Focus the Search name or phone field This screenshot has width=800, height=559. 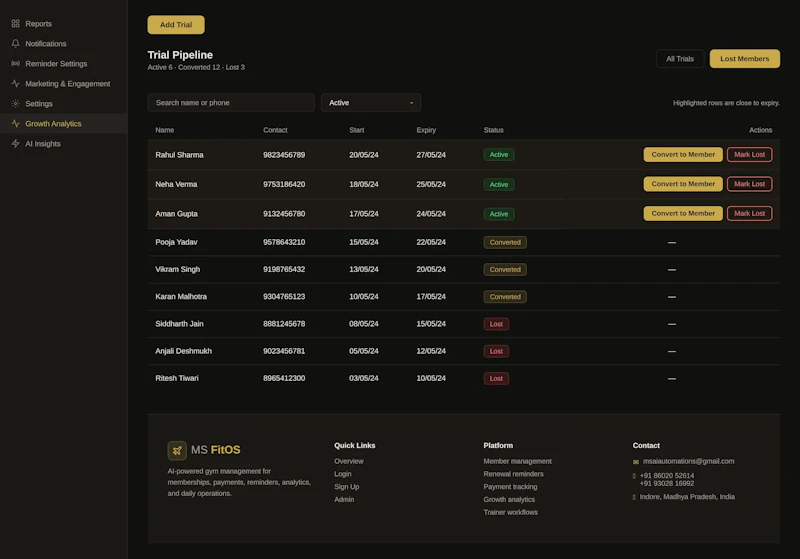(231, 103)
